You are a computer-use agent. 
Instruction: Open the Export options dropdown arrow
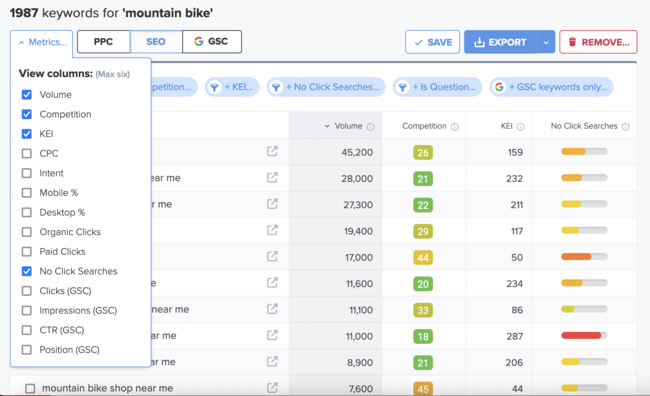click(546, 42)
